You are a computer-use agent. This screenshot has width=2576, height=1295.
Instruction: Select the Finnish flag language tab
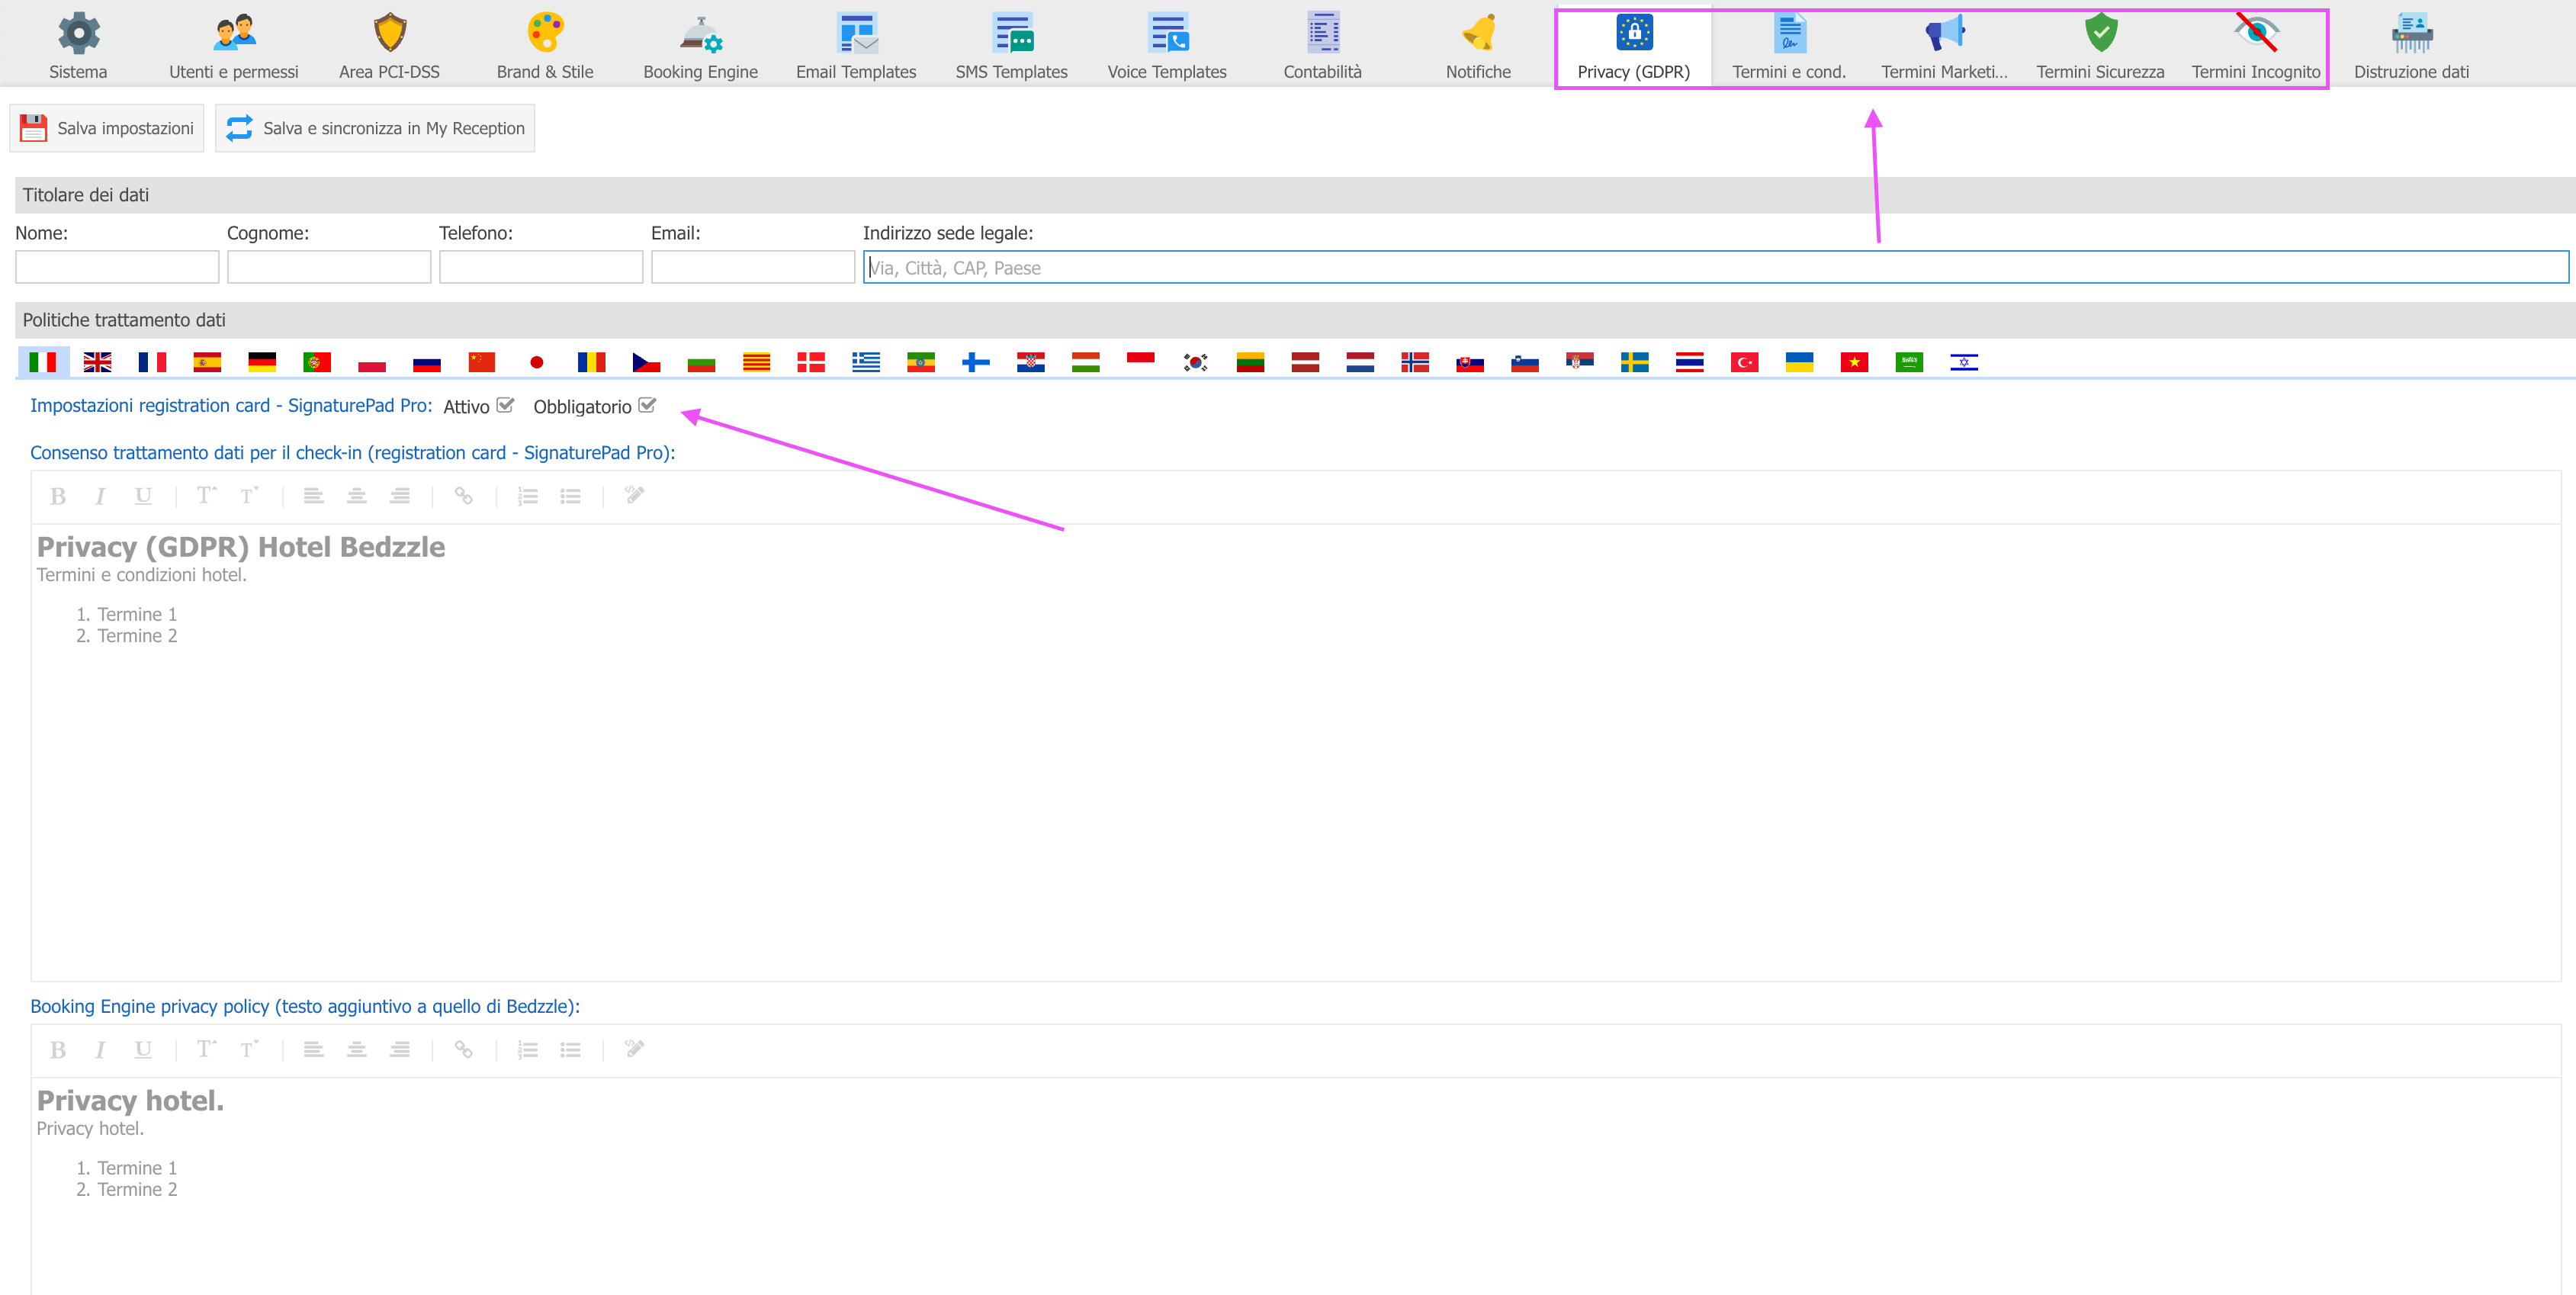[x=976, y=362]
